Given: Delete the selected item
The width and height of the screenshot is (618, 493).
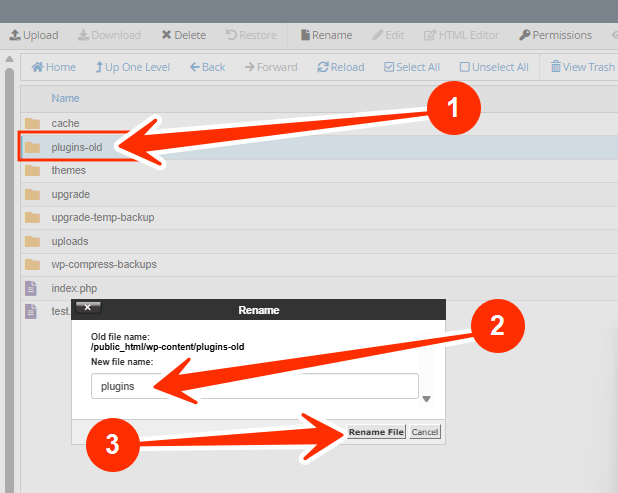Looking at the screenshot, I should [x=184, y=35].
